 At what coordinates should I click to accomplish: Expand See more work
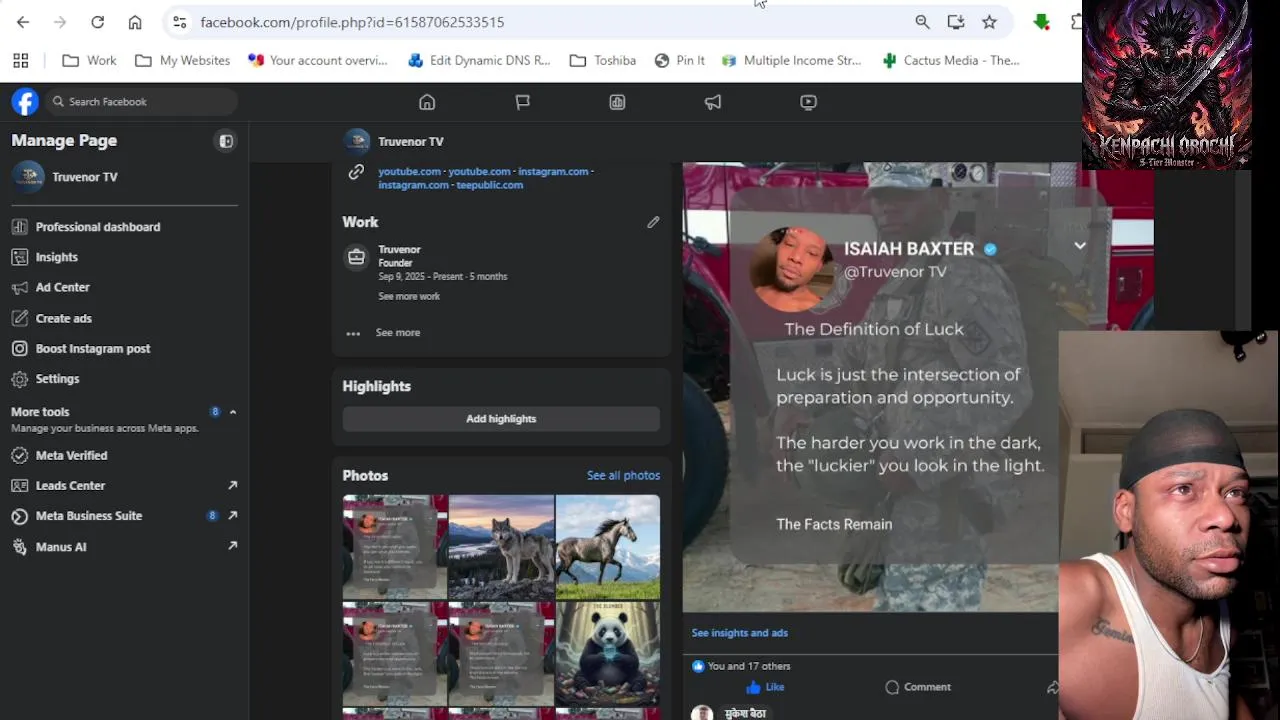tap(409, 296)
